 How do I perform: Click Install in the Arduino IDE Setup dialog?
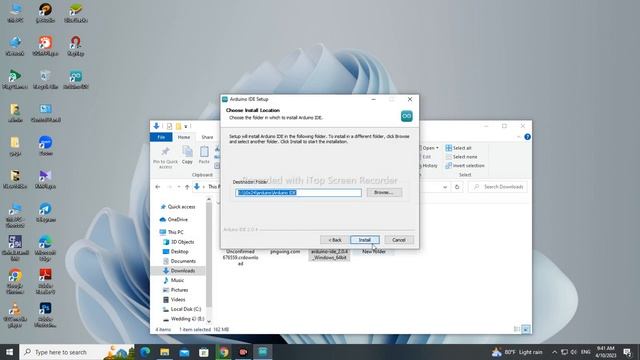coord(364,240)
